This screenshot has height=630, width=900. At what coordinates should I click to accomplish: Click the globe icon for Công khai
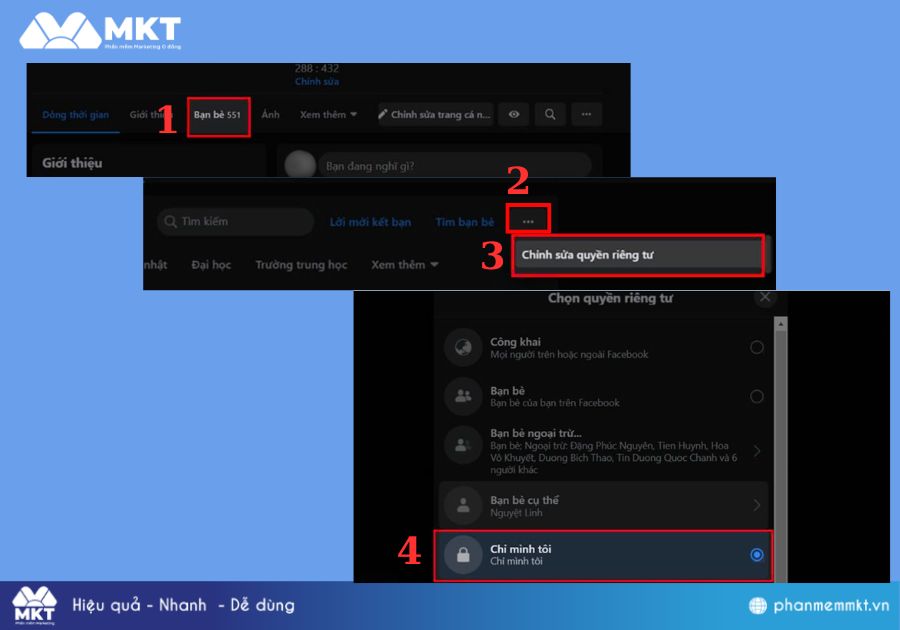tap(463, 347)
